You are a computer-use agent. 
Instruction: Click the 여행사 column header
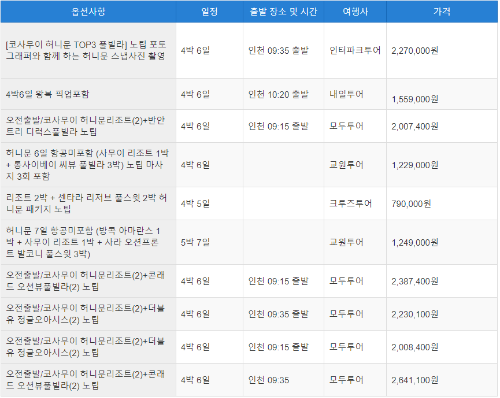(x=355, y=12)
